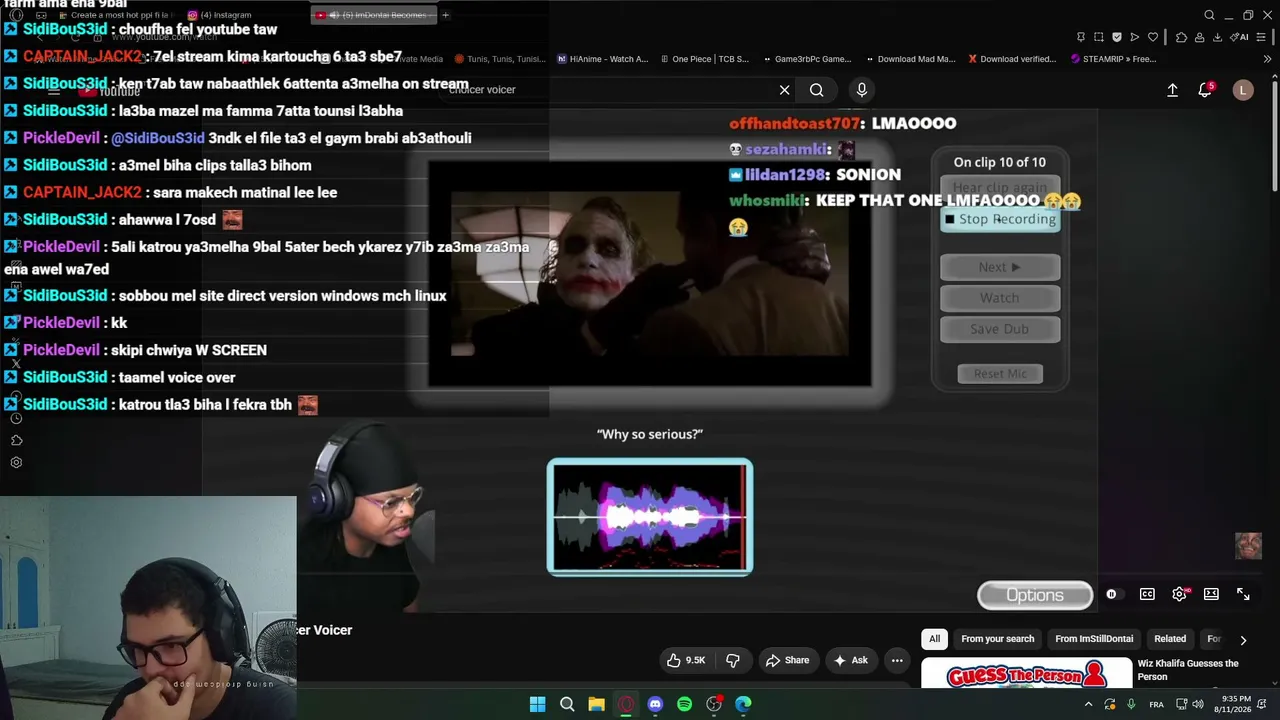Open Wiz Khalifa Guesses the Person title
The image size is (1280, 720).
pyautogui.click(x=1188, y=670)
